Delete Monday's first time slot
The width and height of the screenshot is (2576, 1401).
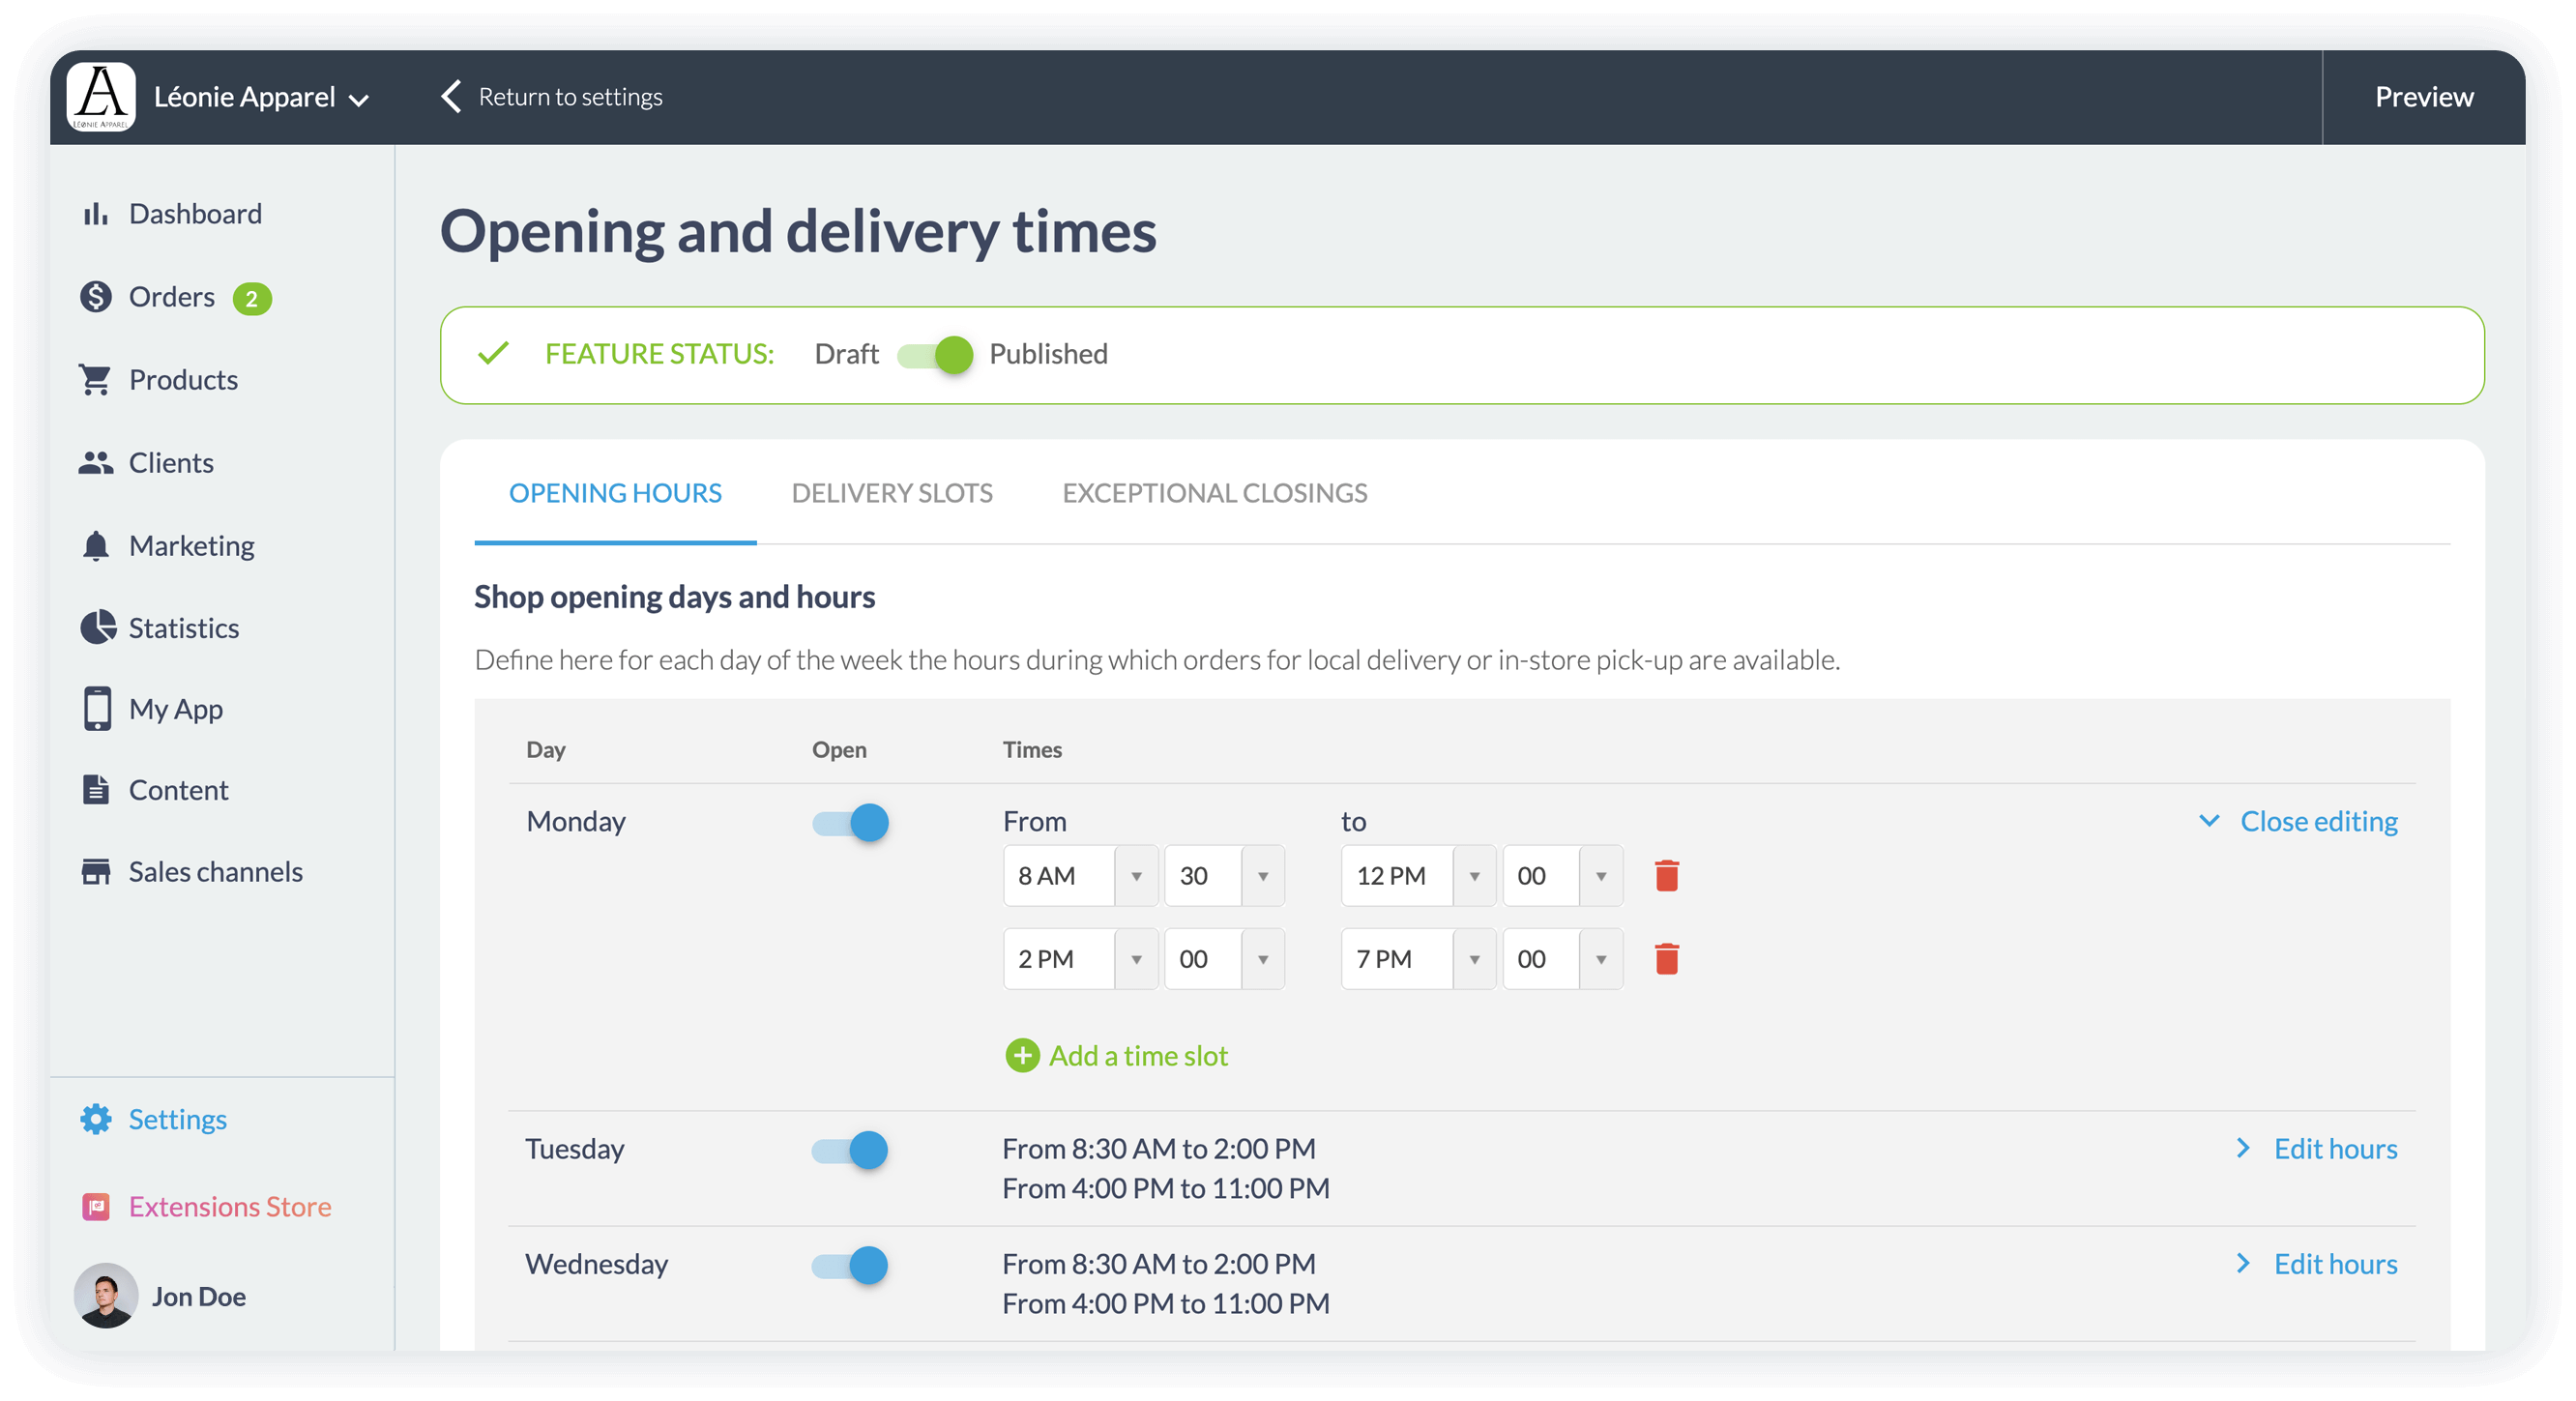1666,875
